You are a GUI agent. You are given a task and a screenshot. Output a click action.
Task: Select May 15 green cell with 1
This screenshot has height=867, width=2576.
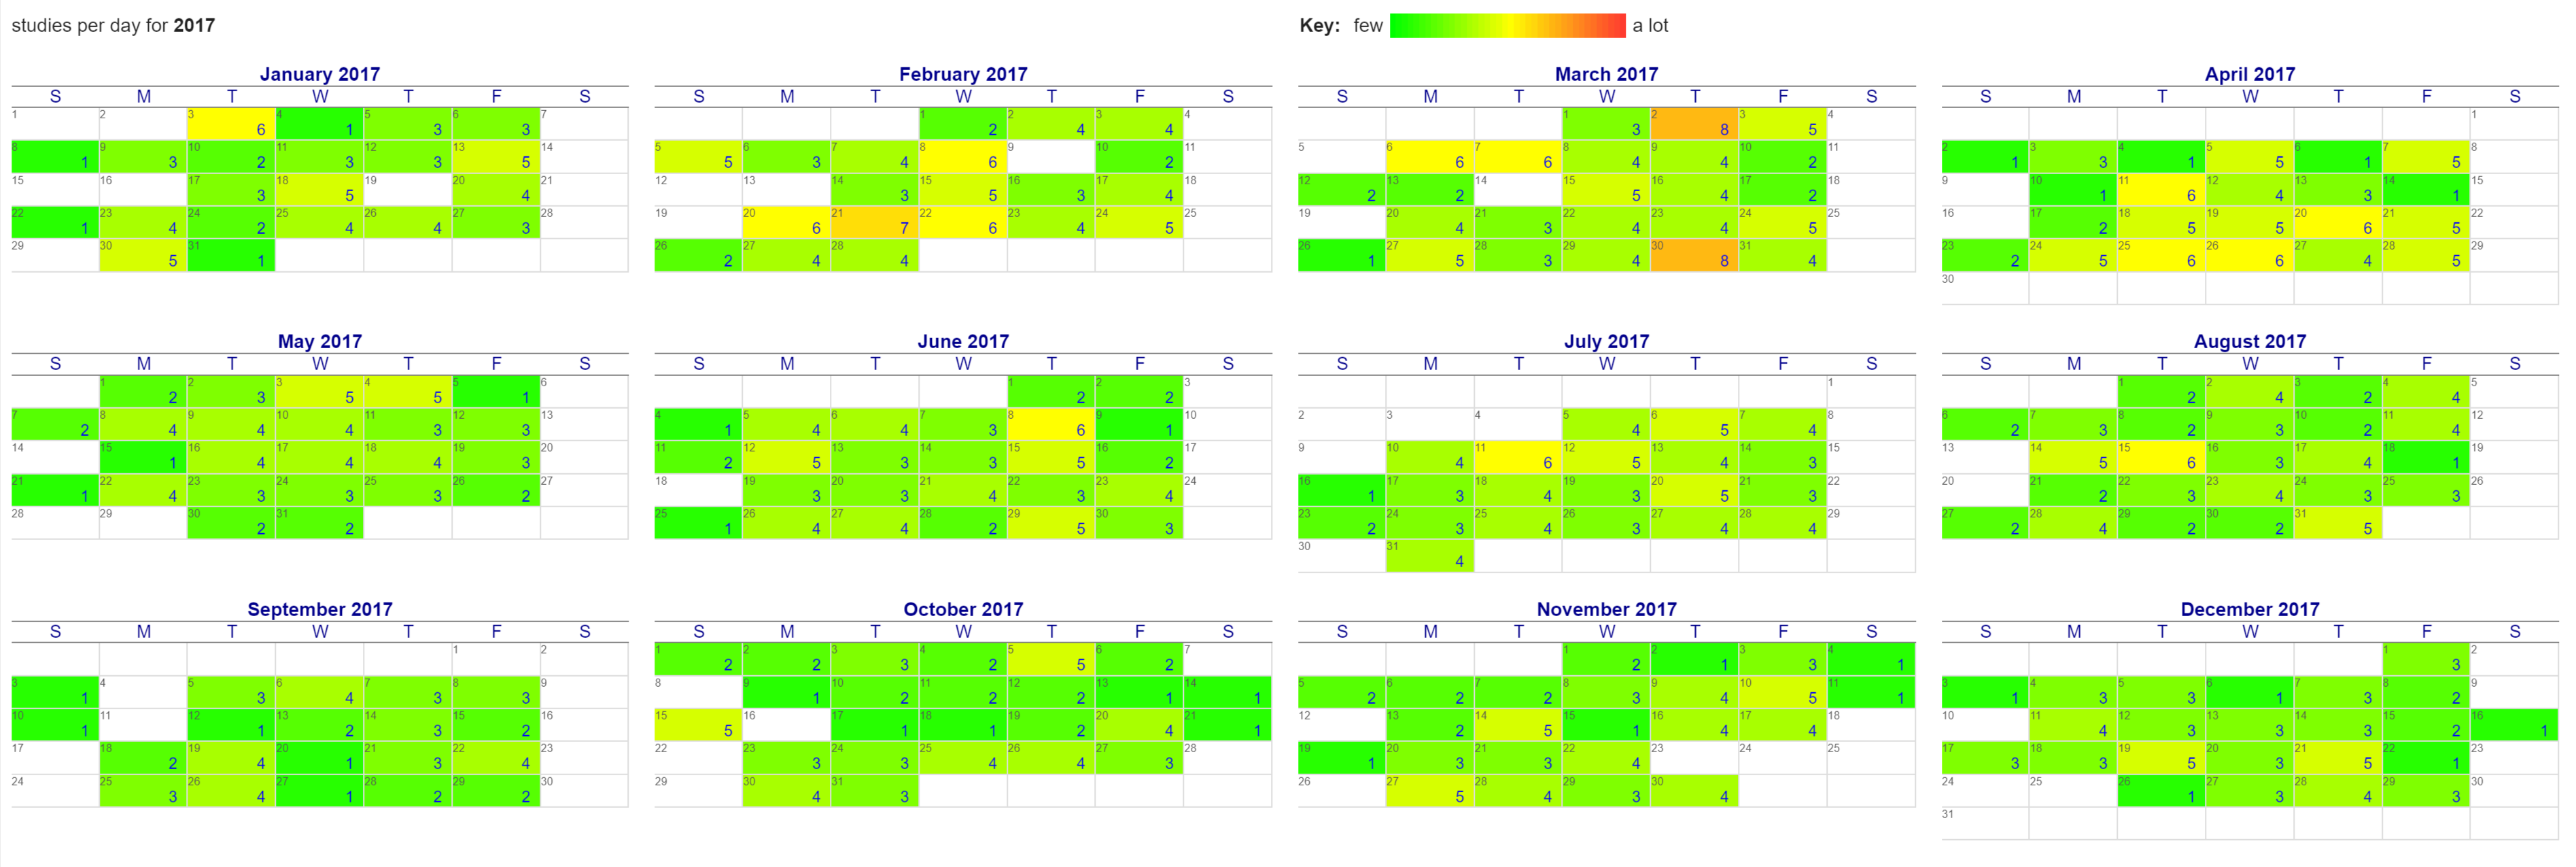pos(143,457)
